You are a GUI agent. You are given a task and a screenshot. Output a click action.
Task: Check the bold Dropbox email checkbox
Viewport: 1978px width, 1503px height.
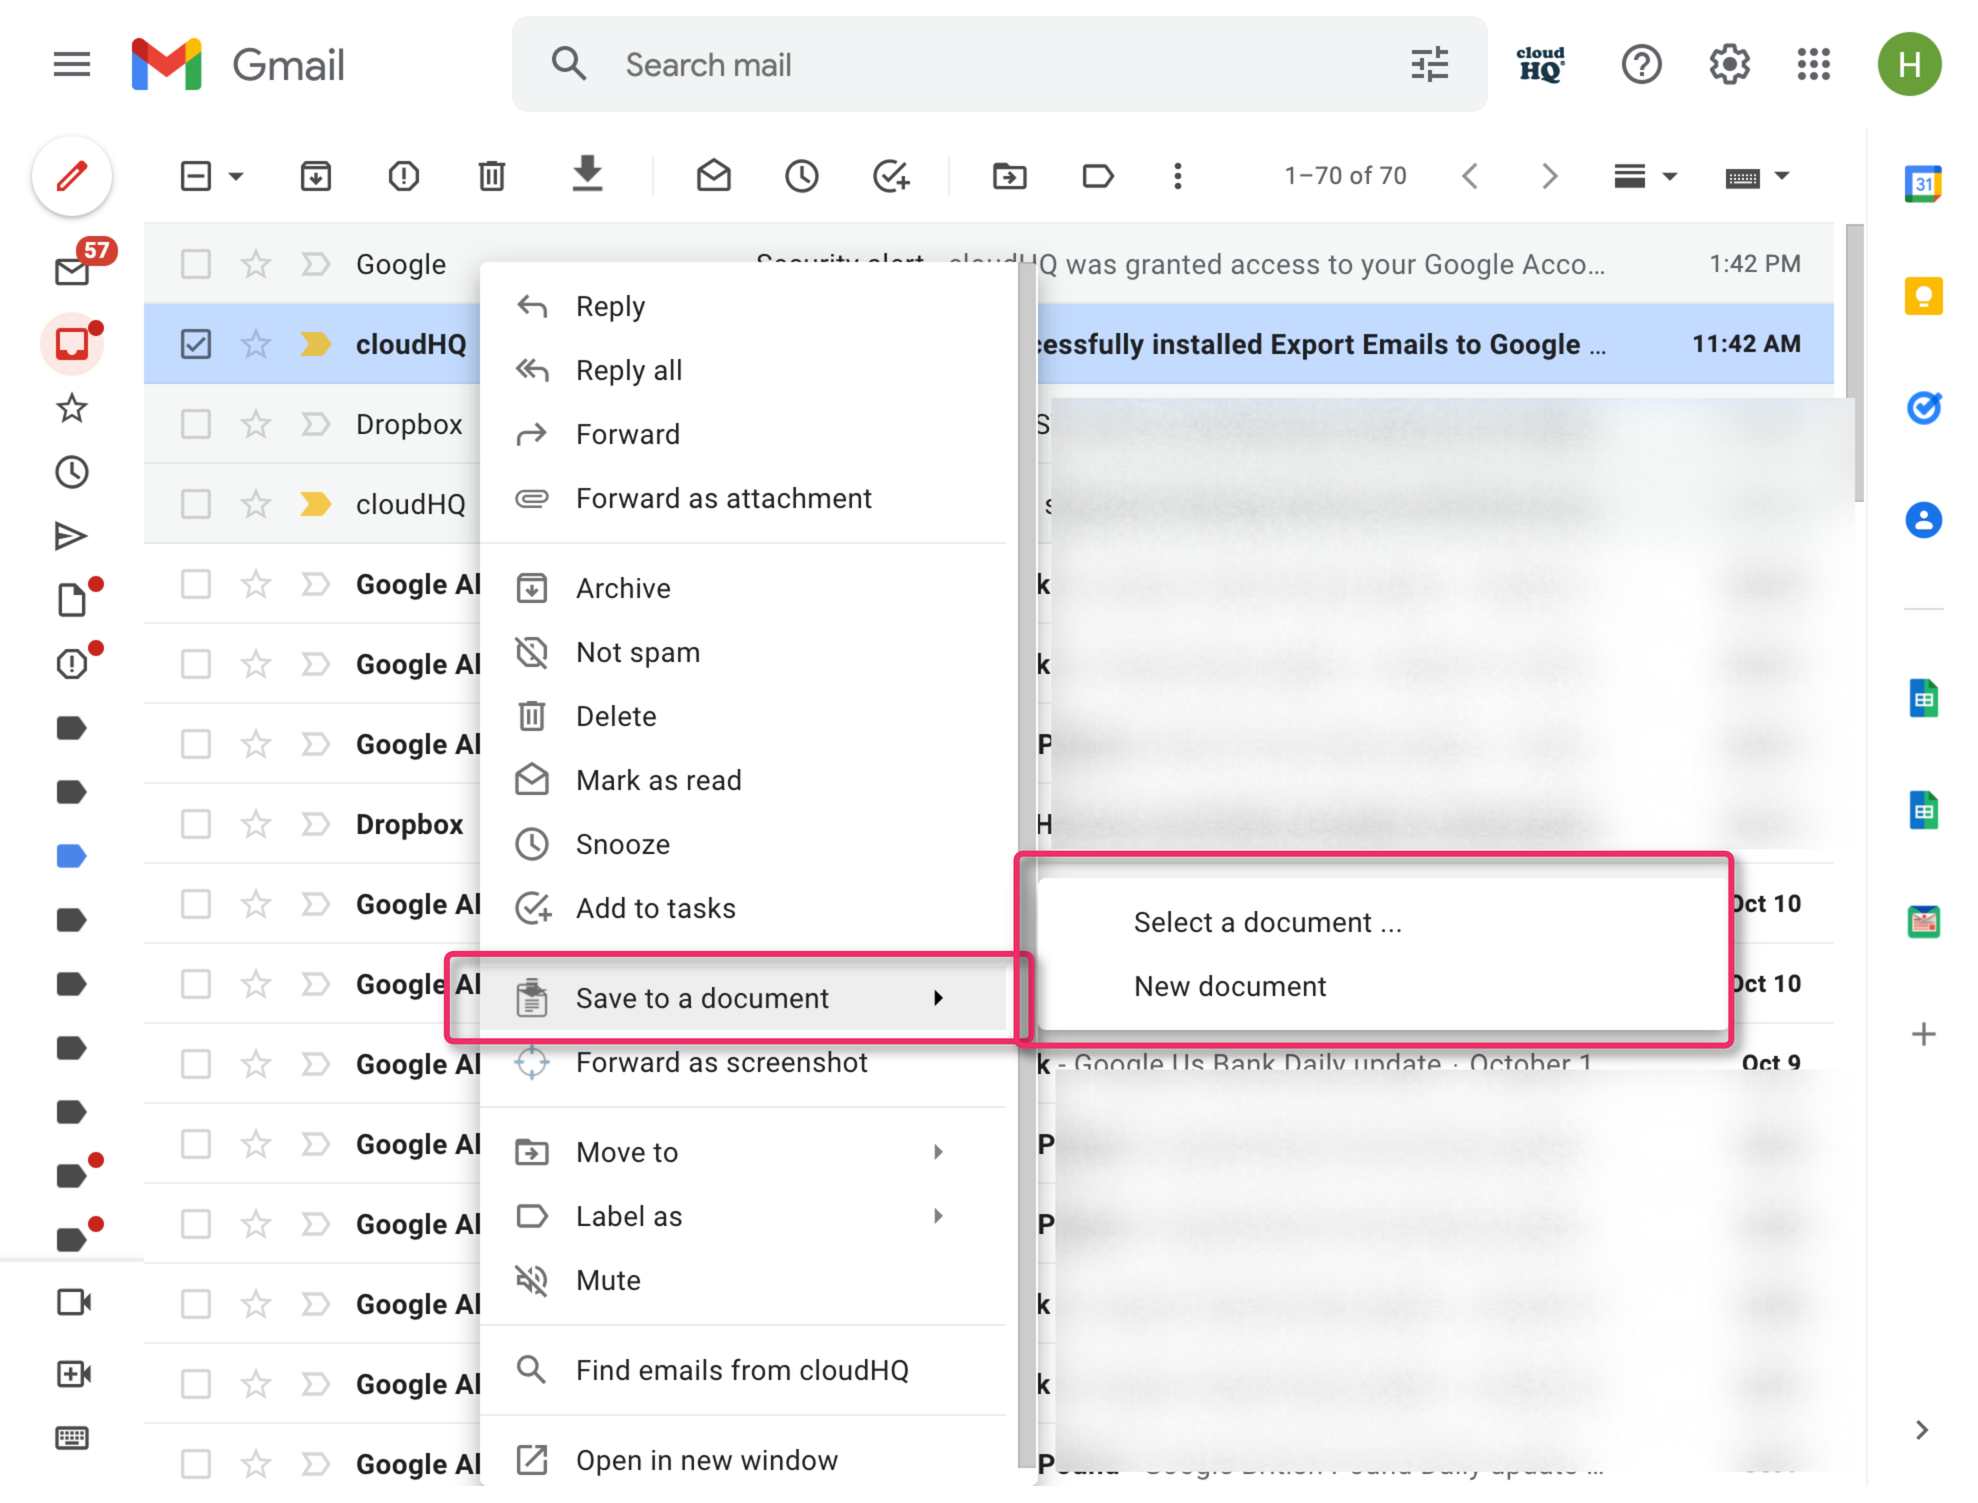(x=196, y=824)
